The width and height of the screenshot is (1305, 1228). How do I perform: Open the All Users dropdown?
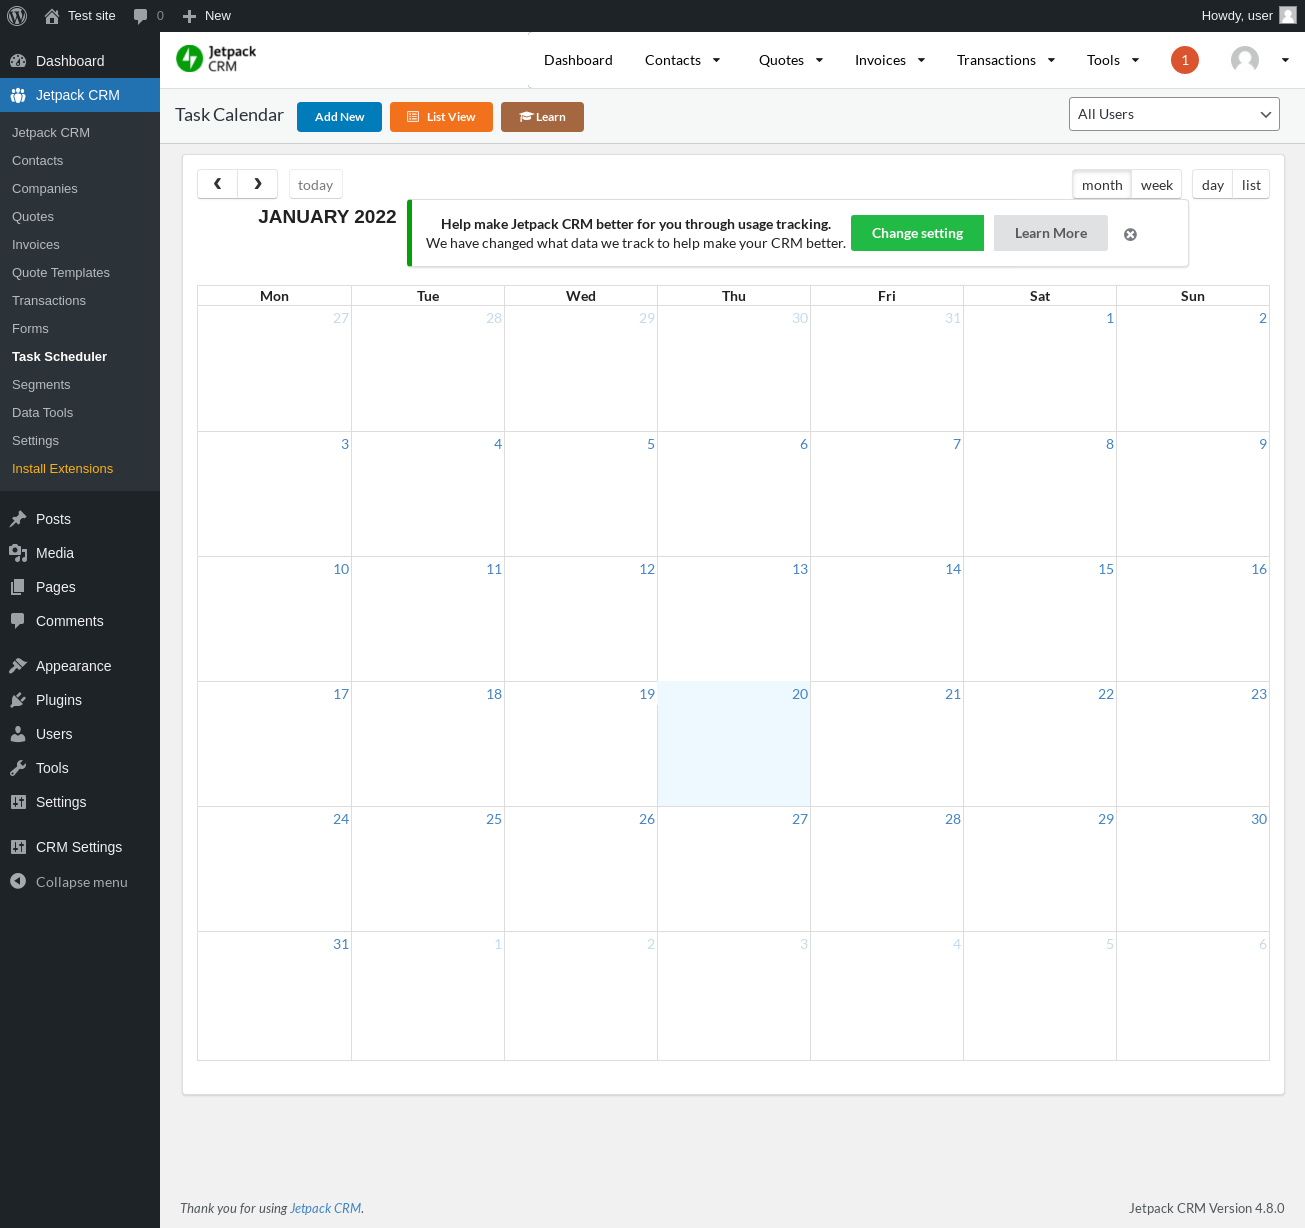(1174, 114)
